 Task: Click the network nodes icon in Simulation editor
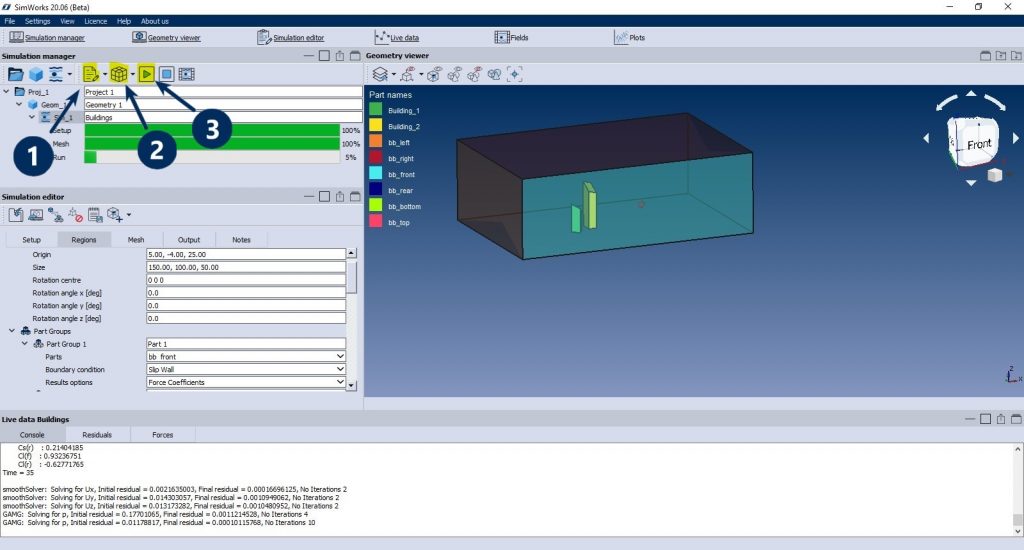point(56,215)
